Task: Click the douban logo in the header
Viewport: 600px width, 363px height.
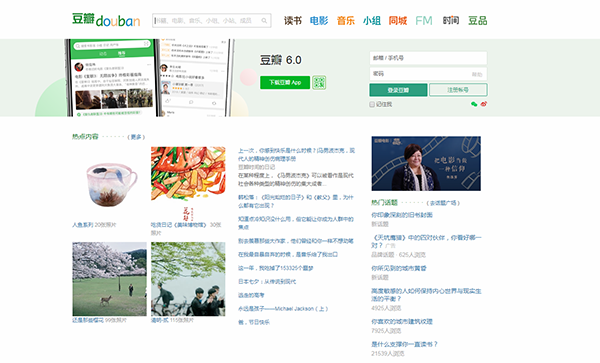Action: click(106, 20)
